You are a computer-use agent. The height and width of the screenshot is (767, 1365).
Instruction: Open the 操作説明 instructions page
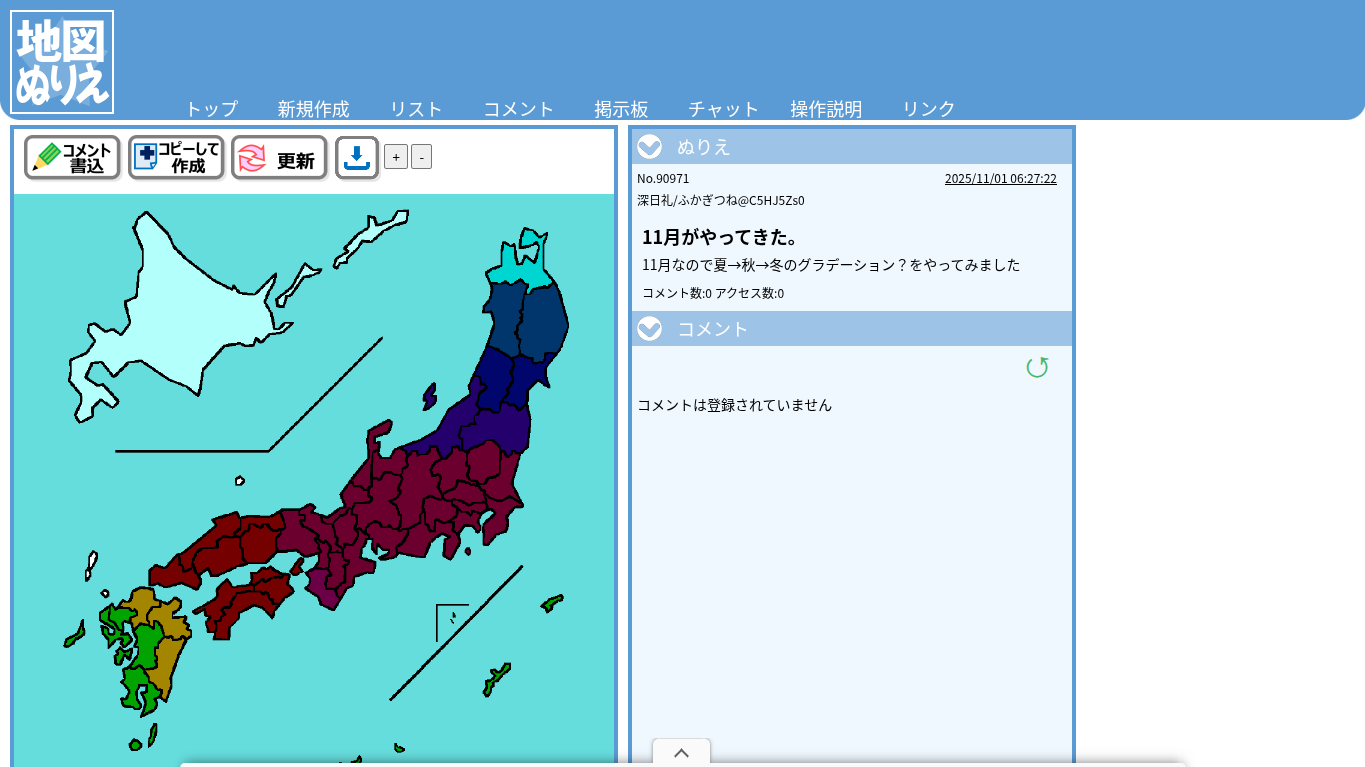coord(826,109)
